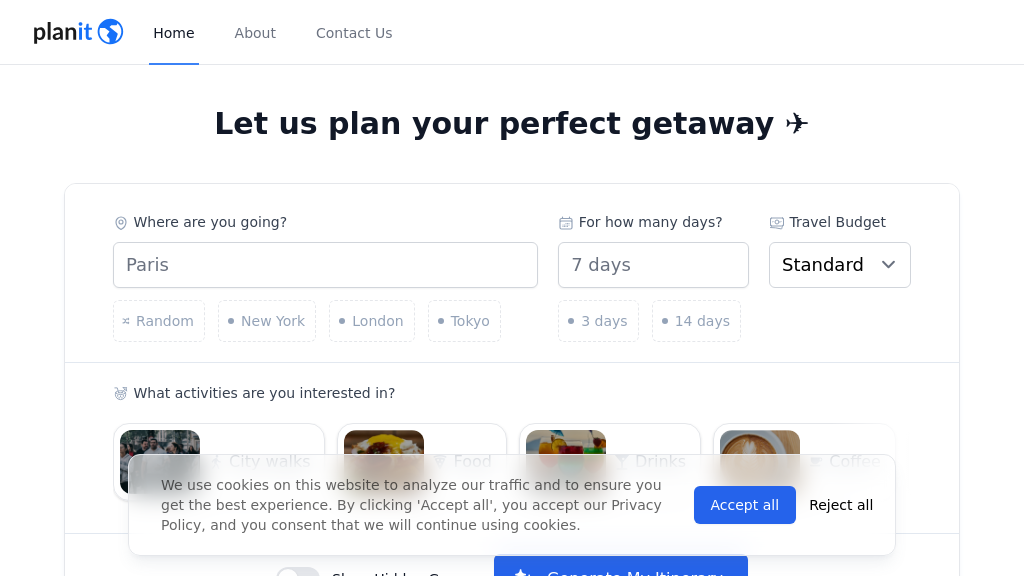This screenshot has height=576, width=1024.
Task: Pick the 14 days duration chip
Action: 696,321
